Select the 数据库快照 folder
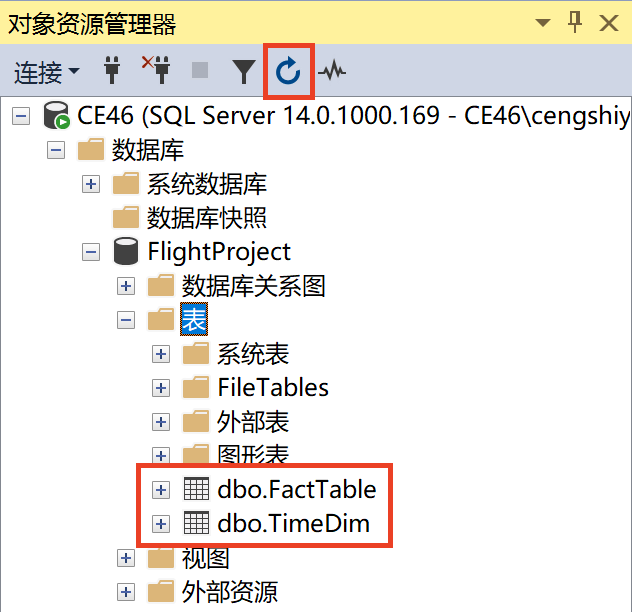The image size is (632, 612). pyautogui.click(x=206, y=218)
